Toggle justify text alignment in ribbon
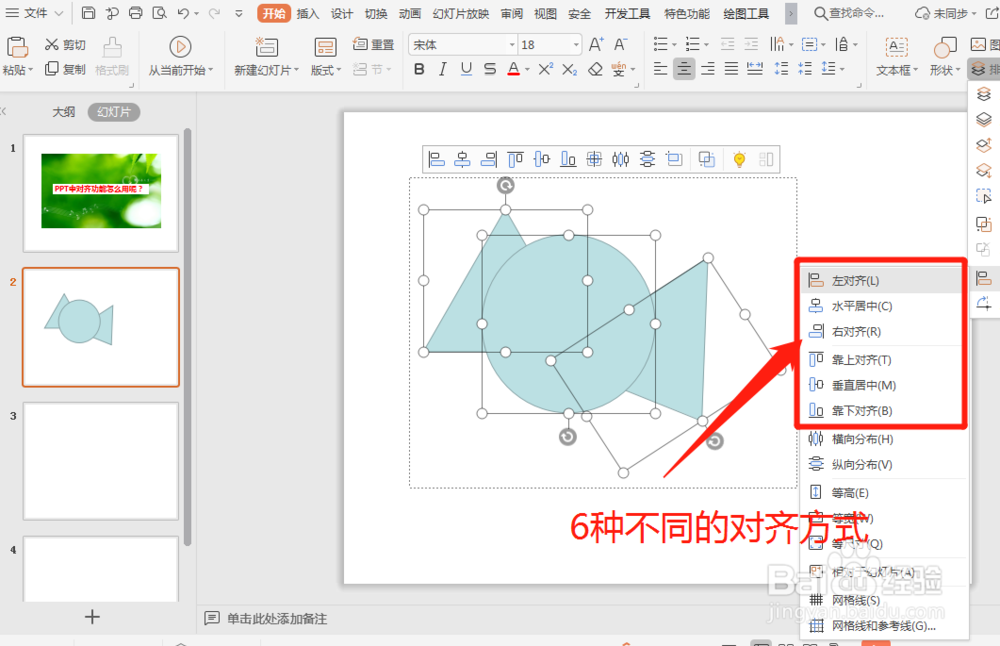The image size is (1000, 646). [731, 69]
